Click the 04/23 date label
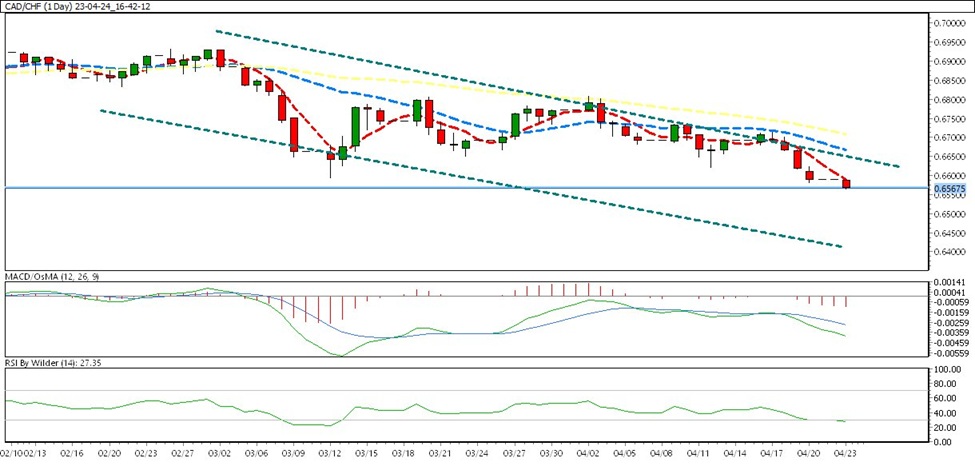This screenshot has width=975, height=474. click(844, 454)
